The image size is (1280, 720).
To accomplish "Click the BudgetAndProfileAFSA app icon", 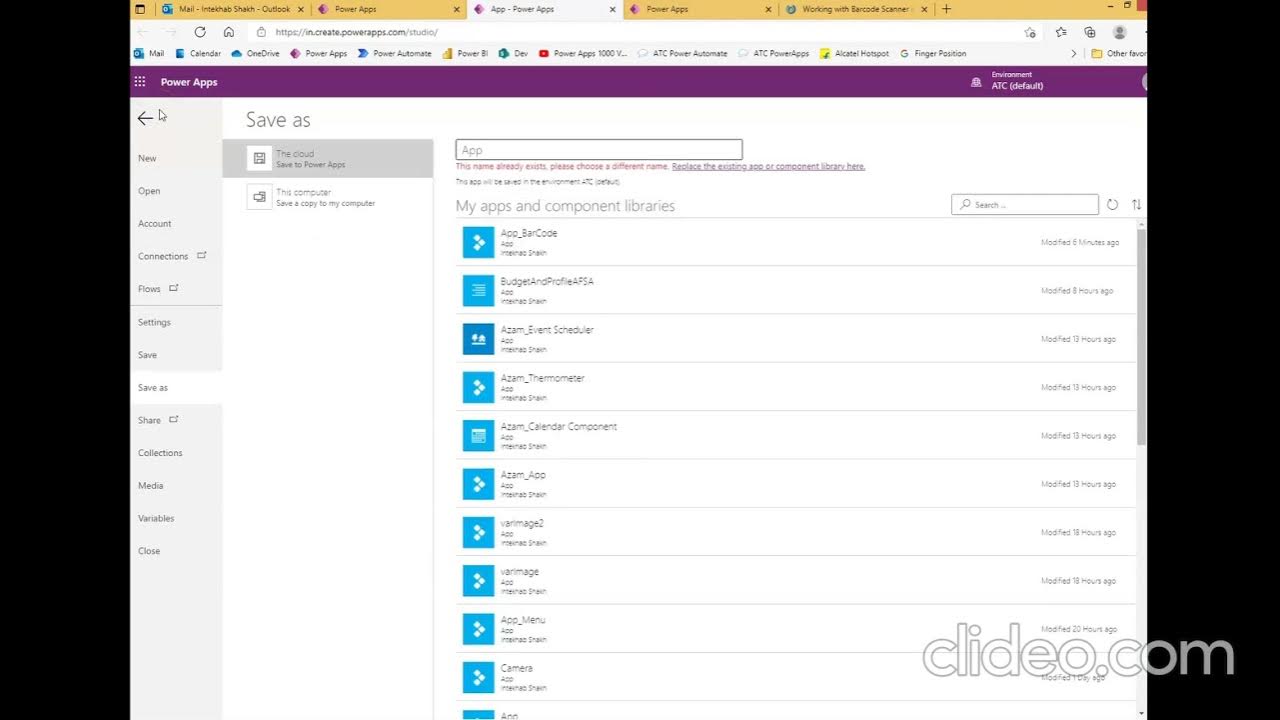I will coord(478,290).
